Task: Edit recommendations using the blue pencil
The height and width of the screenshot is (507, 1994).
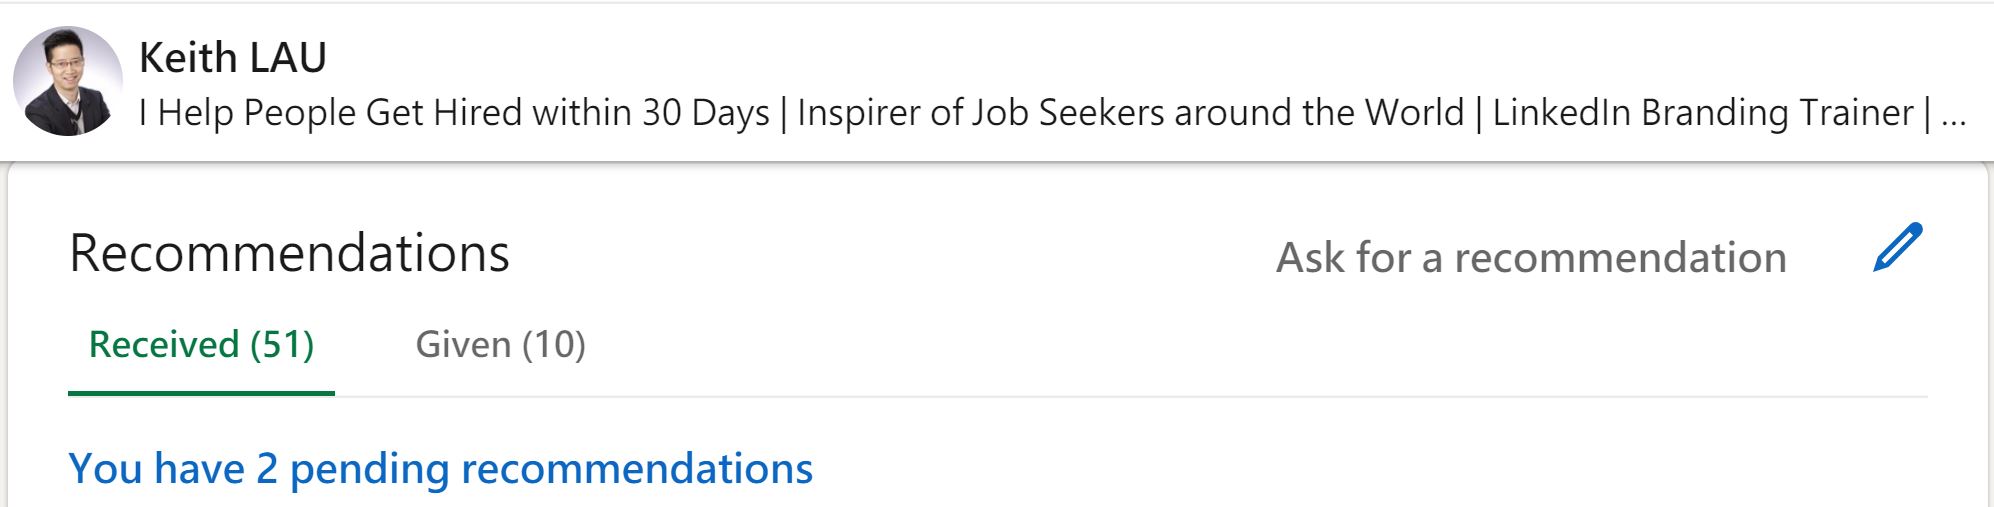Action: [1897, 248]
